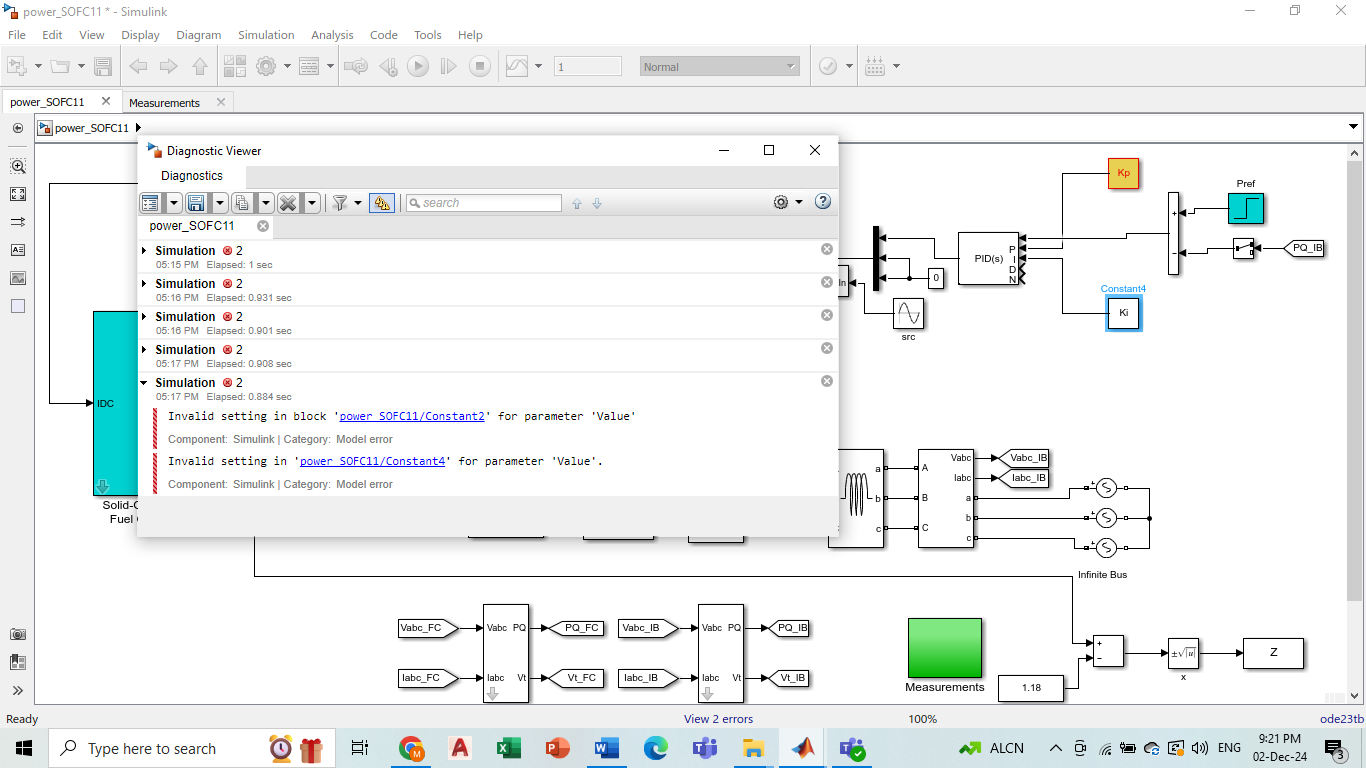Toggle MATLAB Simulink in the taskbar
Screen dimensions: 1366x768
[802, 748]
